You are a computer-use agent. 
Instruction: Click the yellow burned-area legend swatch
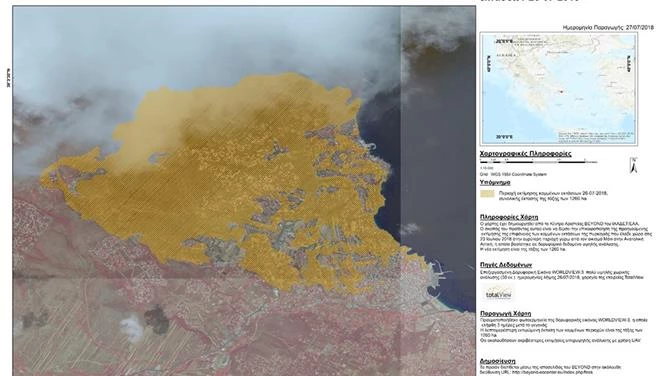tap(487, 194)
